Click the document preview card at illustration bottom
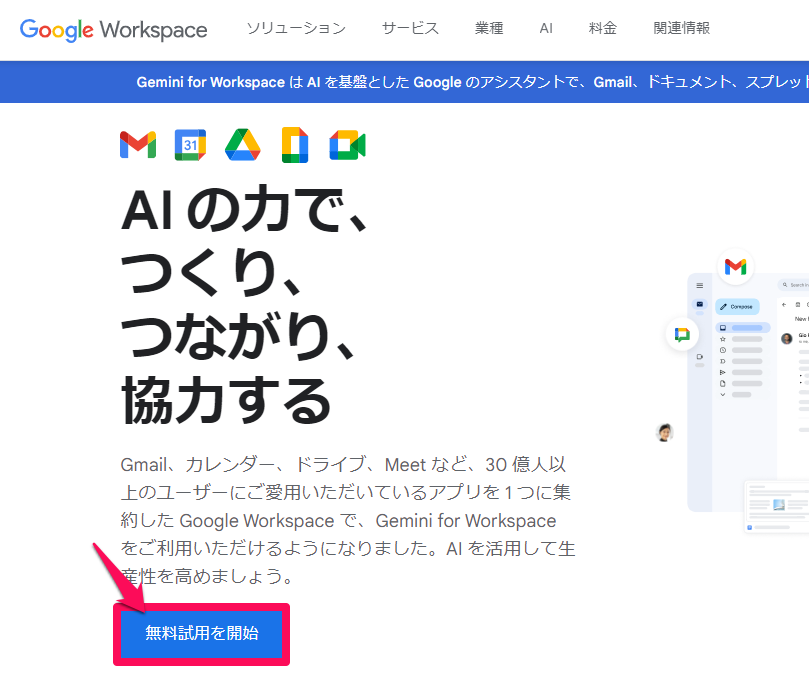This screenshot has width=809, height=673. [x=777, y=506]
